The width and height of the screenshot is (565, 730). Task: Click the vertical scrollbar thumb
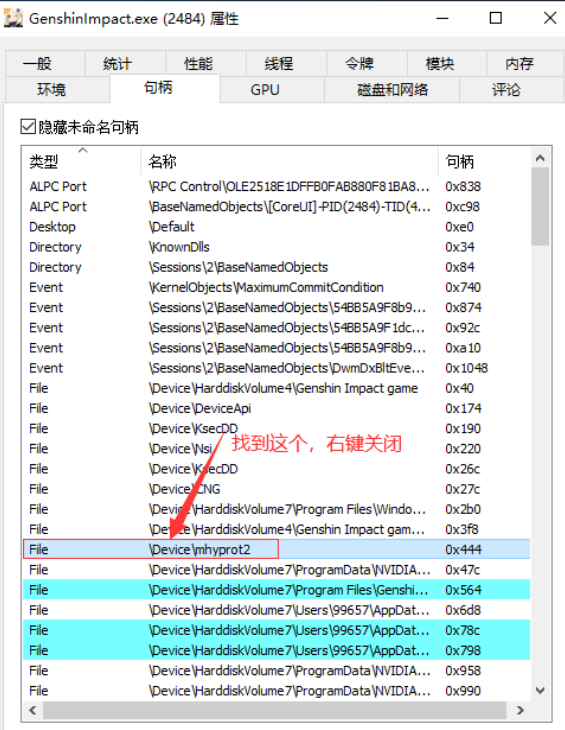[540, 206]
